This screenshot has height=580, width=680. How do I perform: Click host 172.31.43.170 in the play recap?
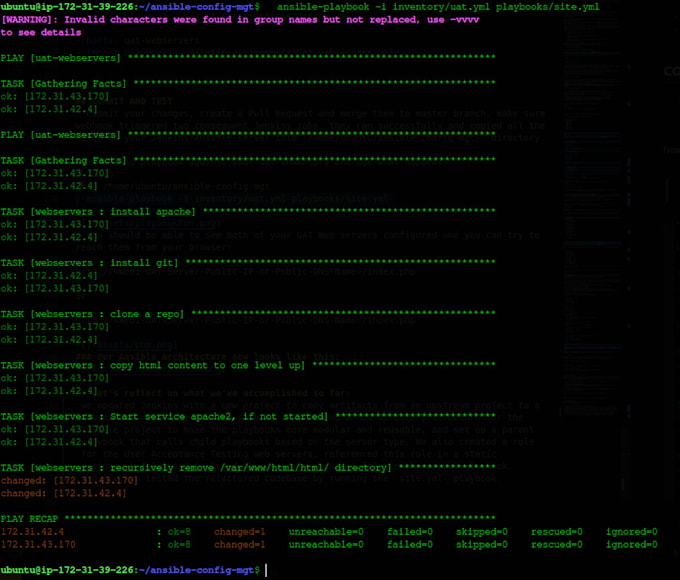coord(38,544)
